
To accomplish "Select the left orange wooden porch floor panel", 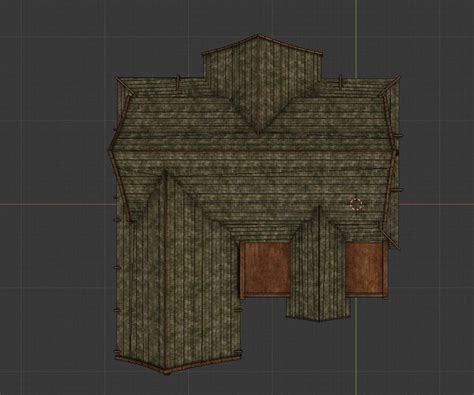I will [265, 270].
